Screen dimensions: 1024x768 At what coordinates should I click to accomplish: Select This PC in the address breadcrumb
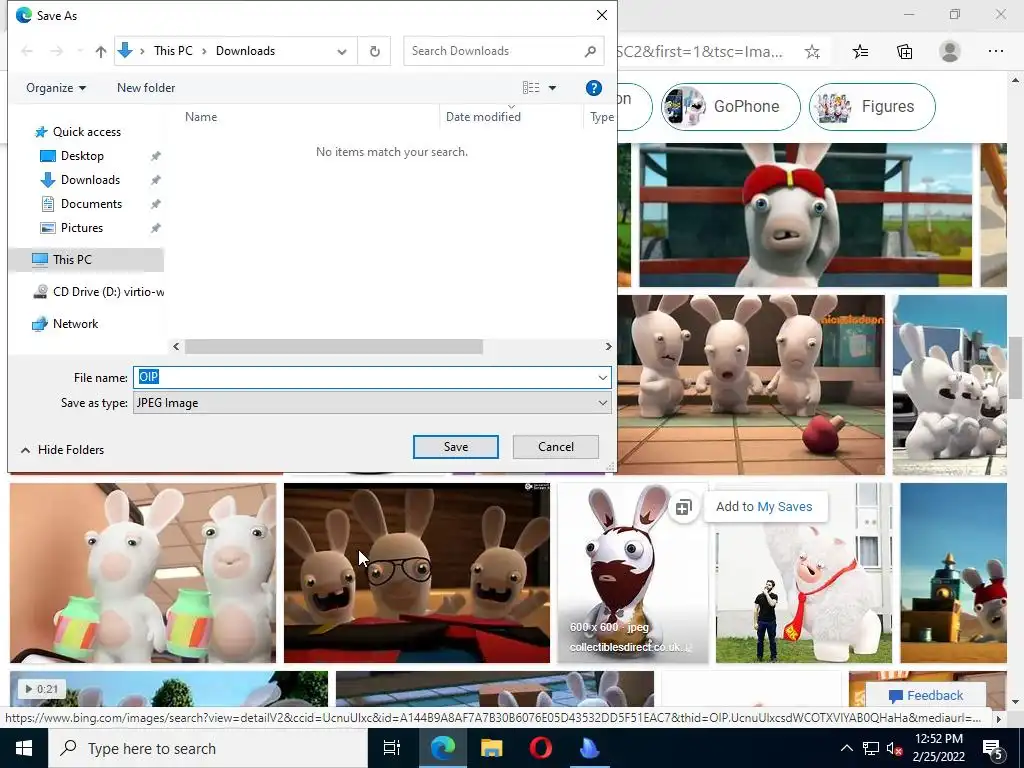173,51
